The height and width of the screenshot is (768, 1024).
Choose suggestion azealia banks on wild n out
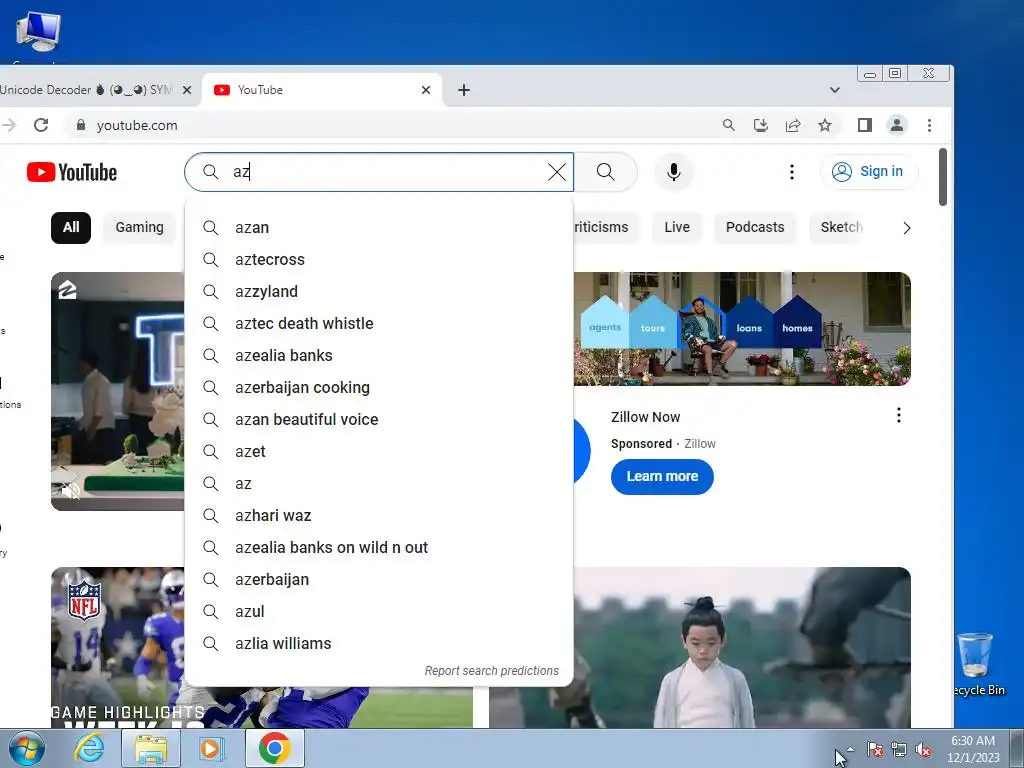(379, 547)
